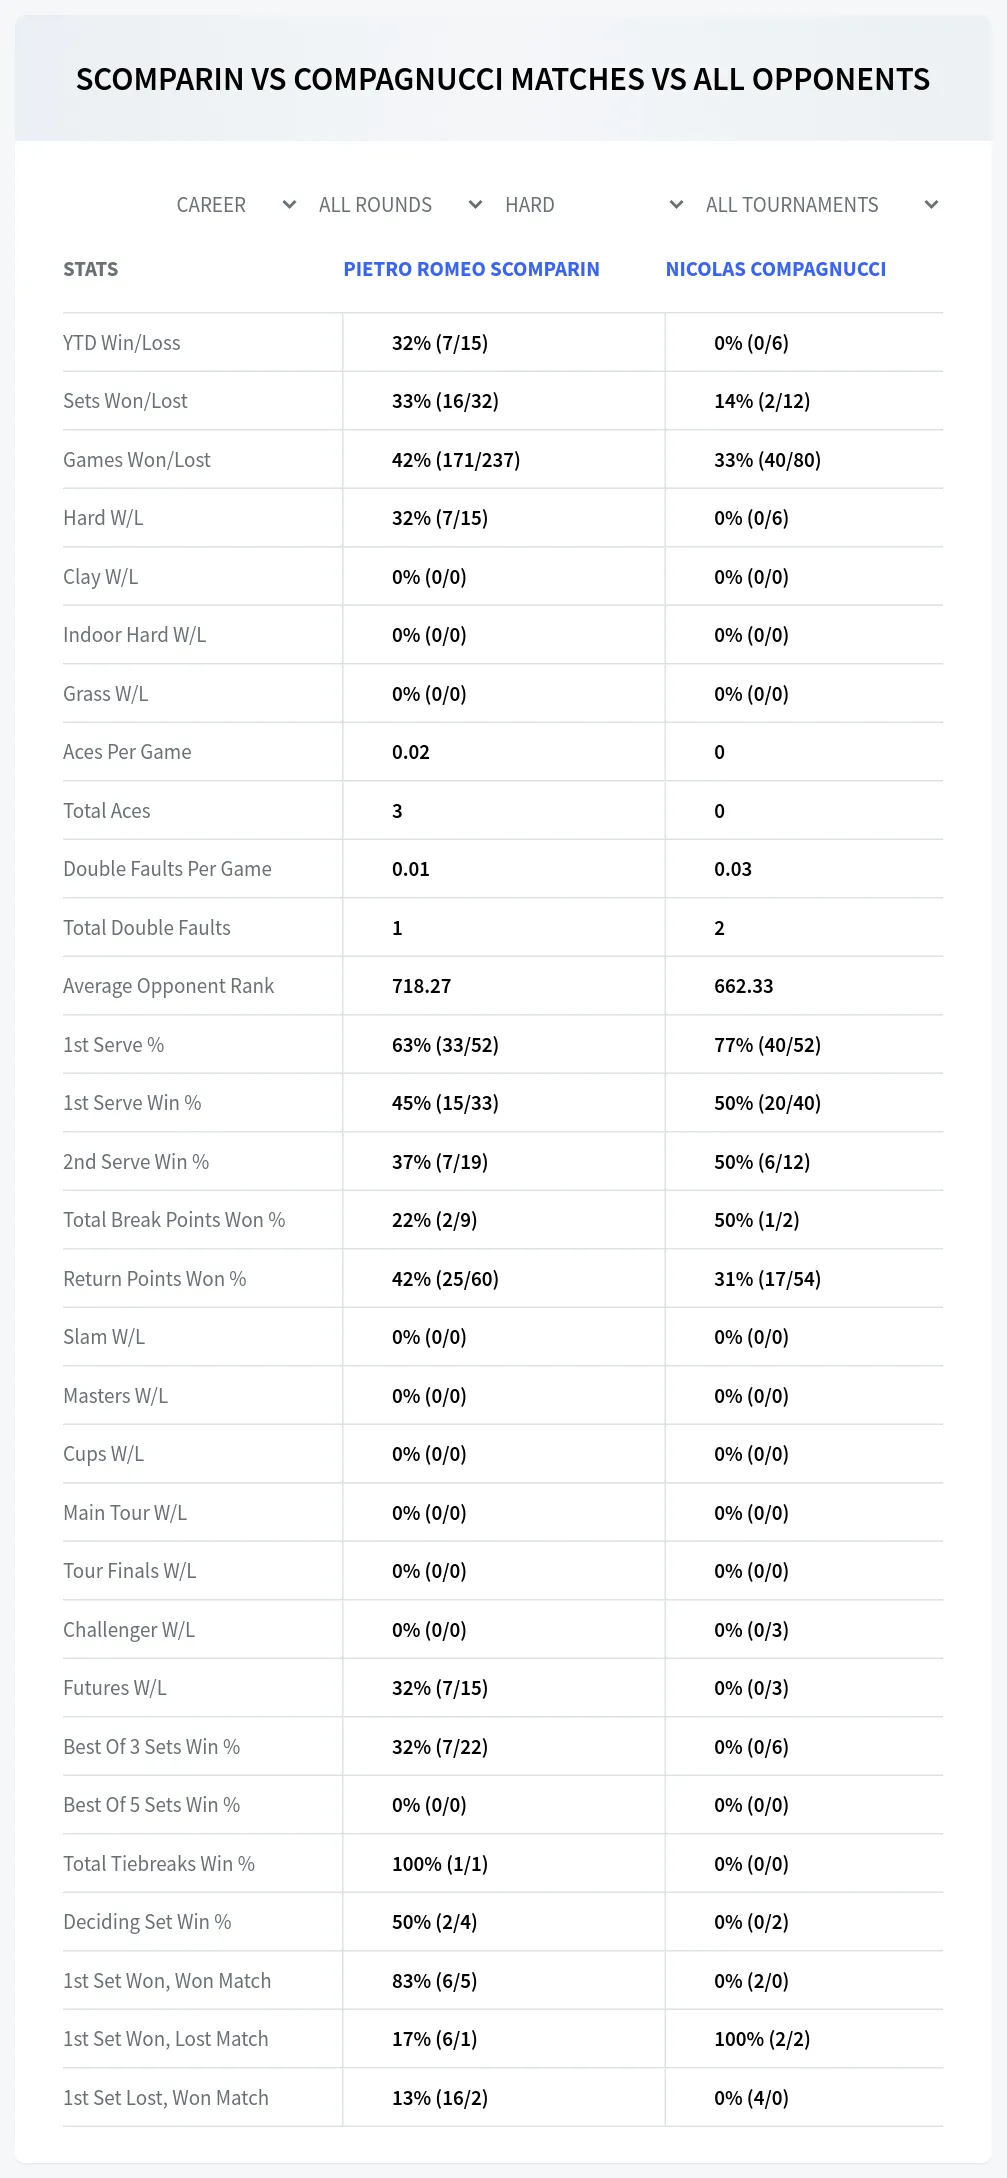1007x2178 pixels.
Task: Click the page title heading
Action: [x=503, y=79]
